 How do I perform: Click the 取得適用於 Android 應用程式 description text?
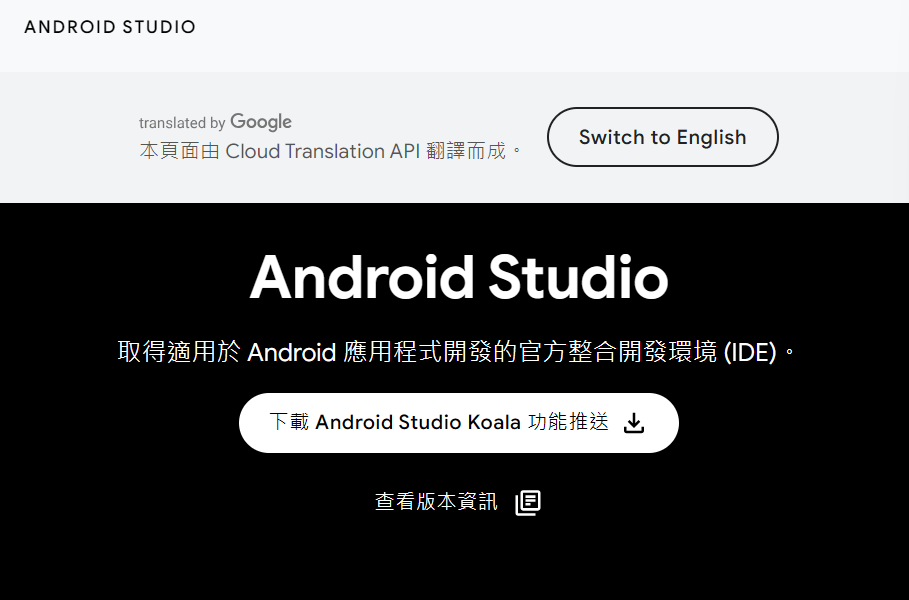(457, 352)
